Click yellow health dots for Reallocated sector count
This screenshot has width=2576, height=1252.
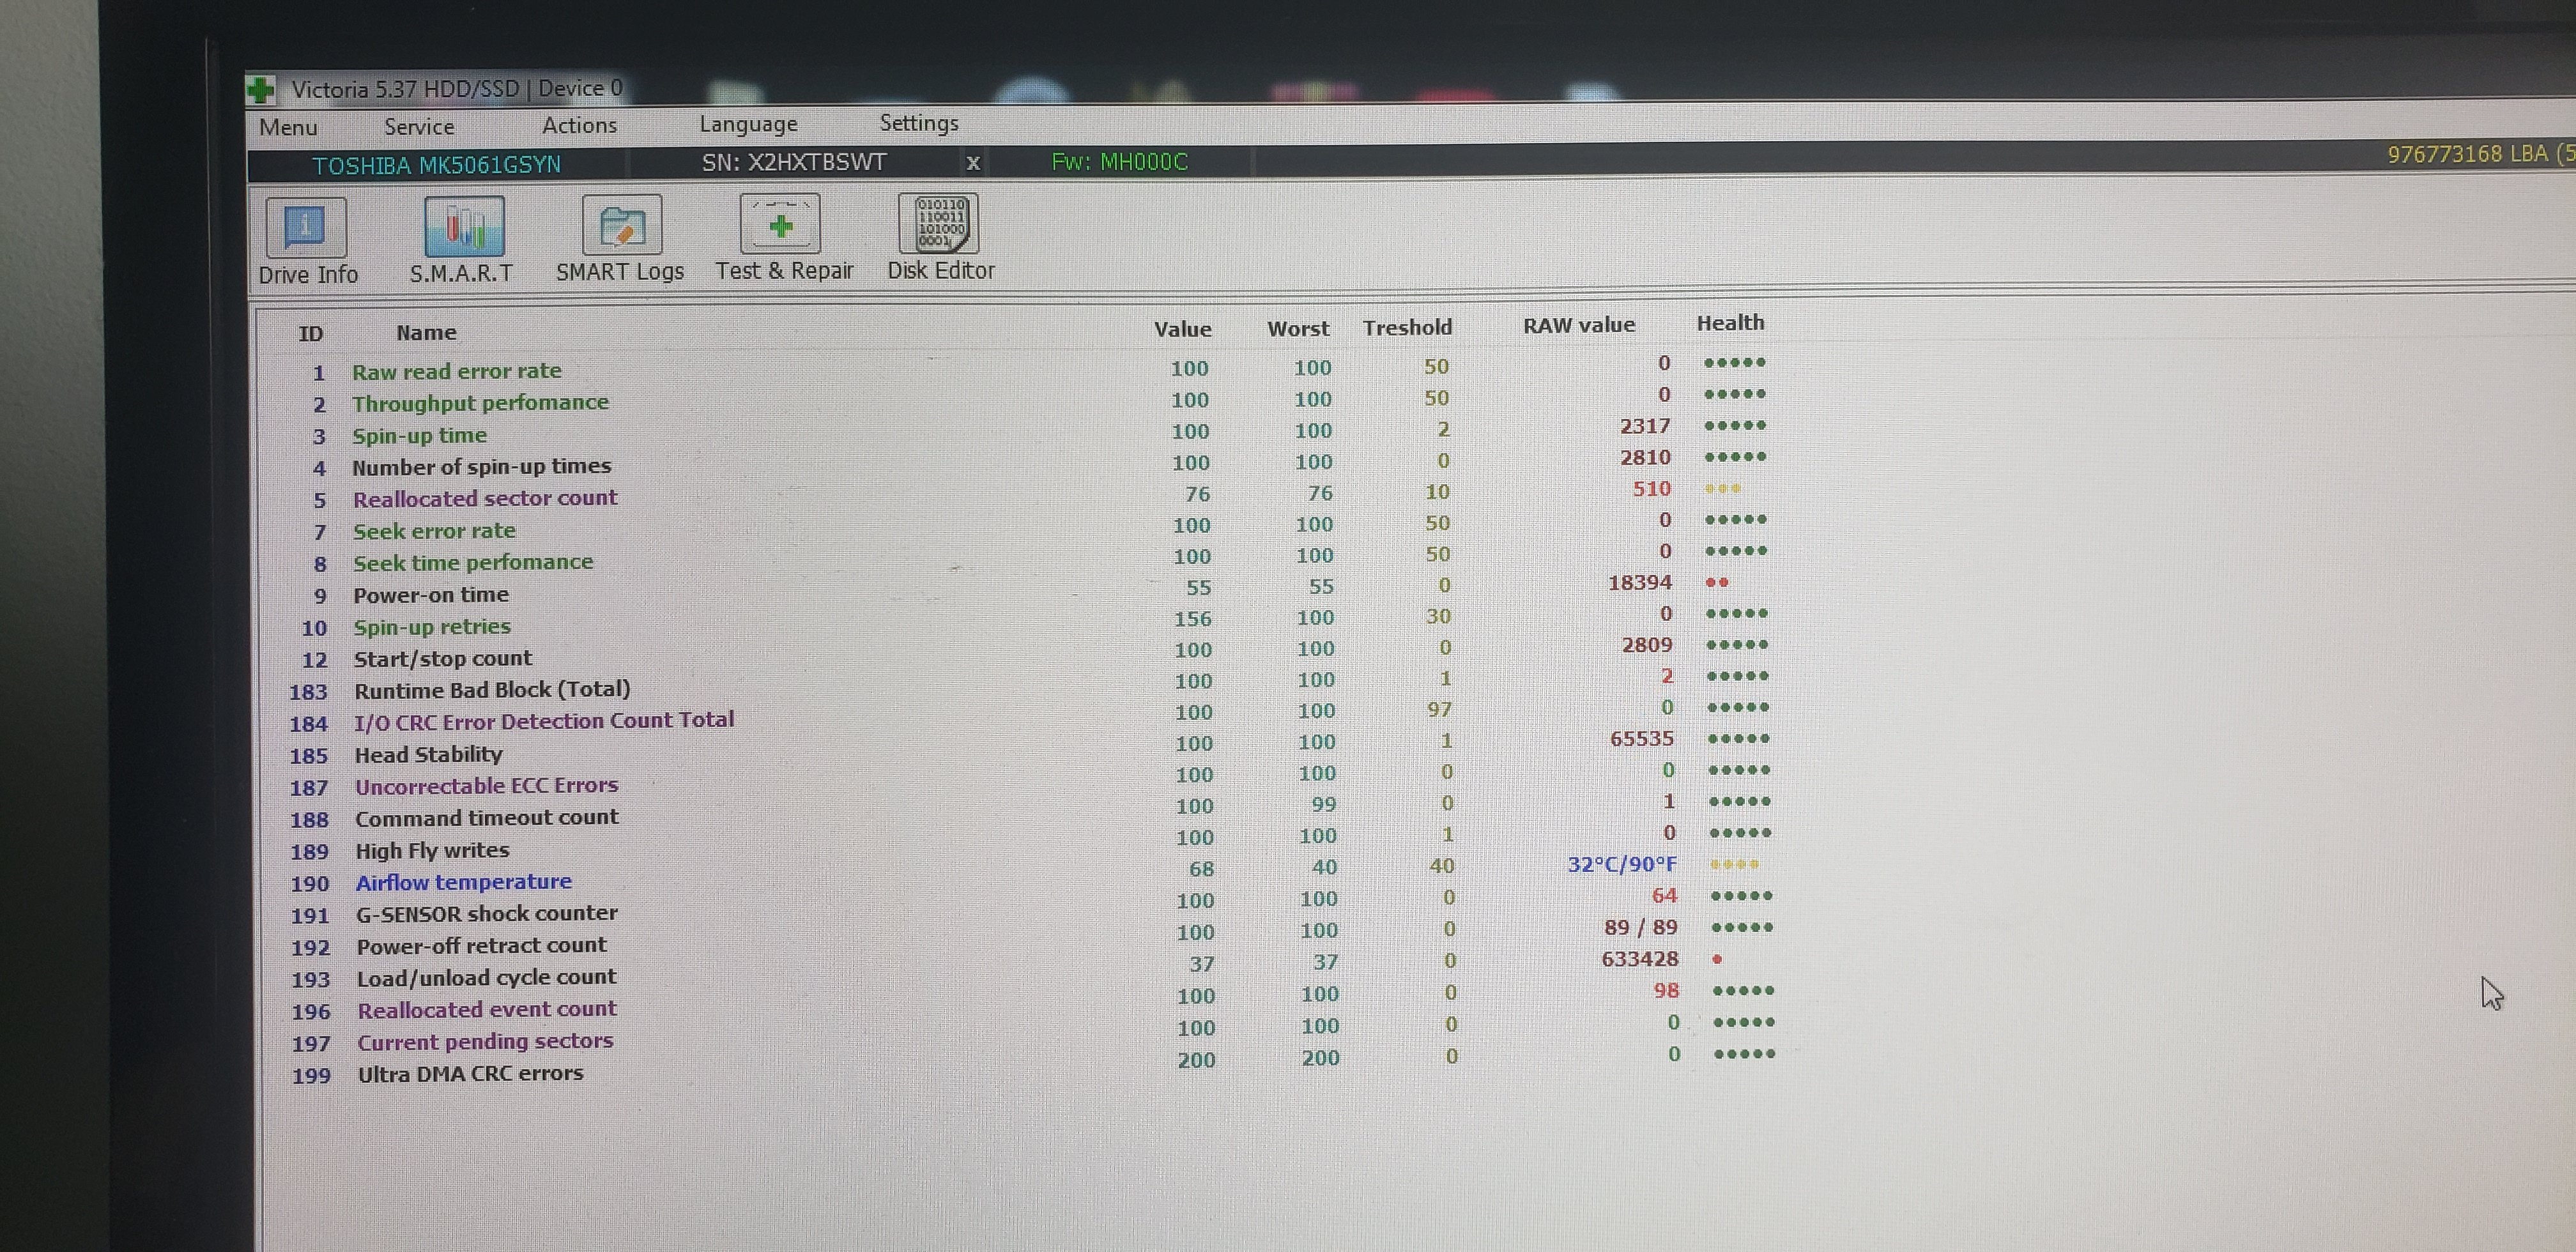(1723, 489)
